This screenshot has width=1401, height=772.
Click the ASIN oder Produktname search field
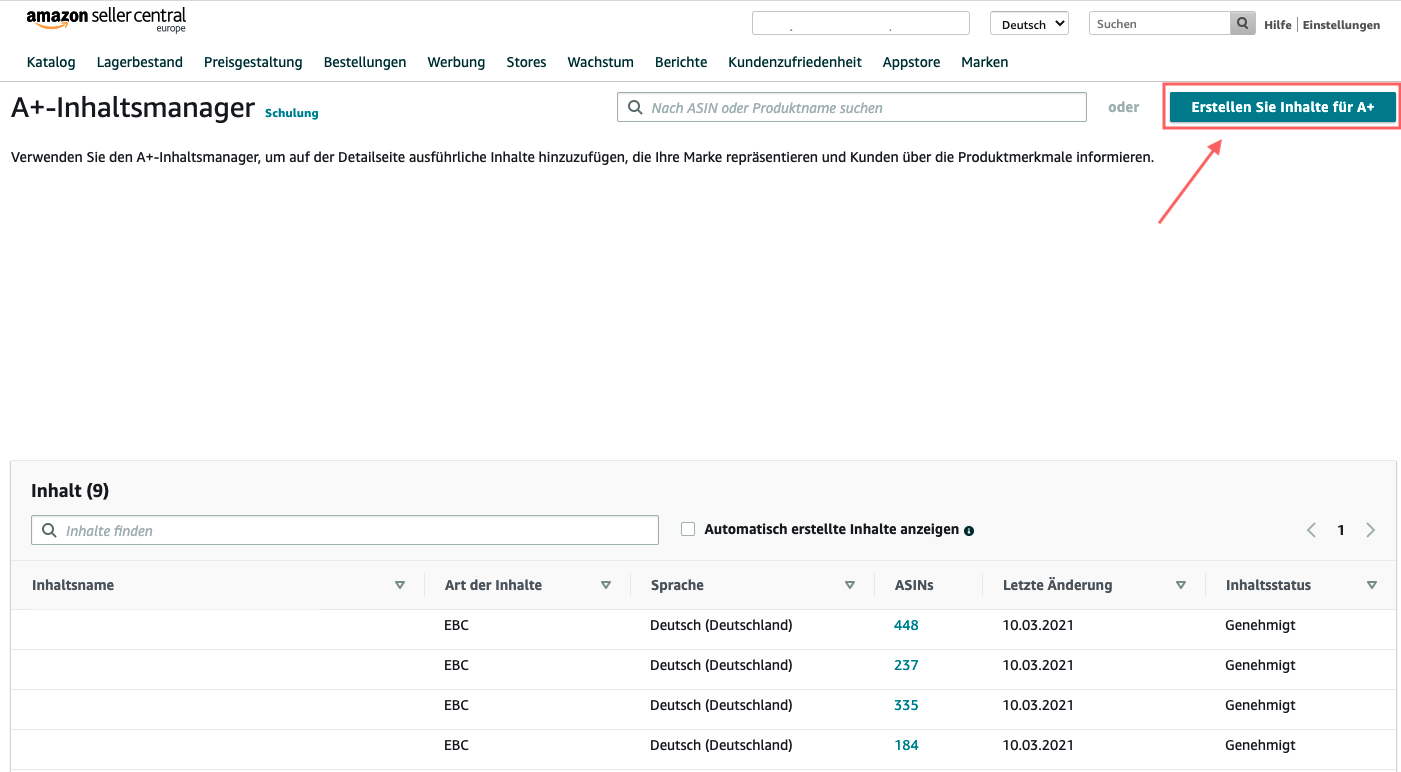click(x=852, y=107)
